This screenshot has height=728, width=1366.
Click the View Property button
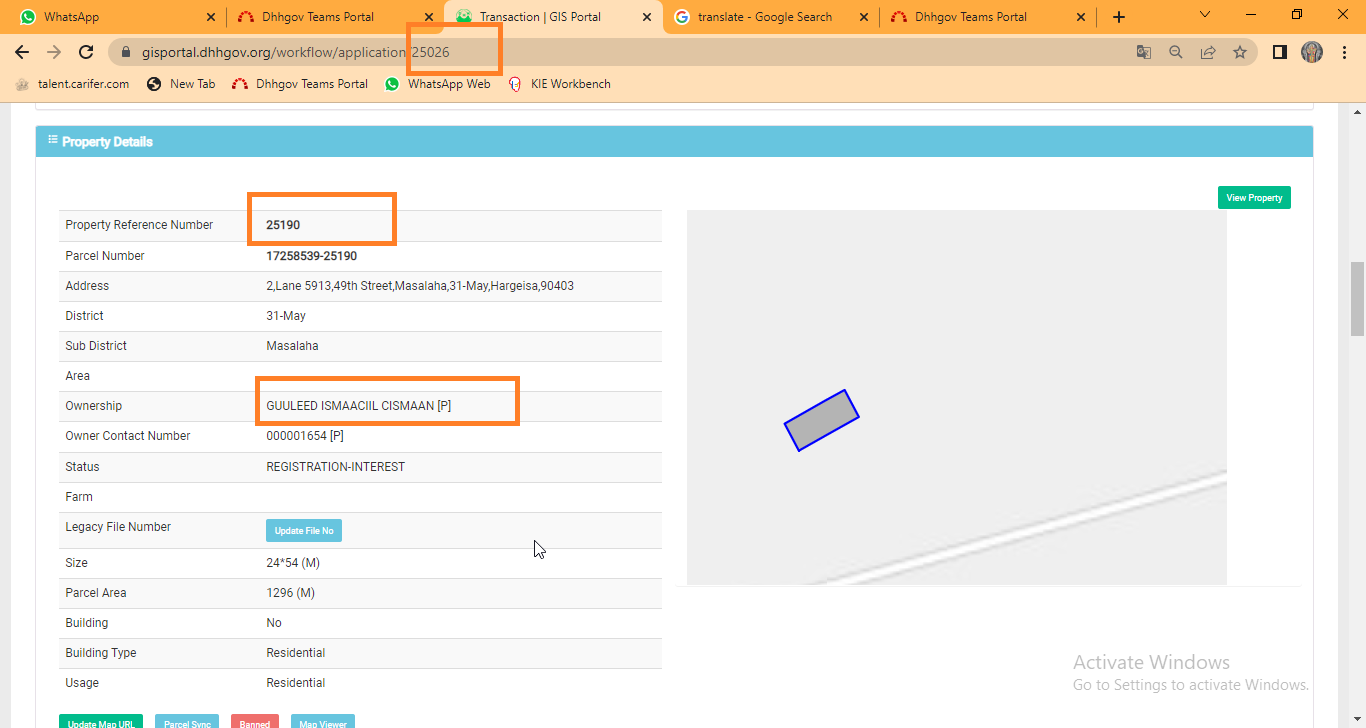point(1254,197)
